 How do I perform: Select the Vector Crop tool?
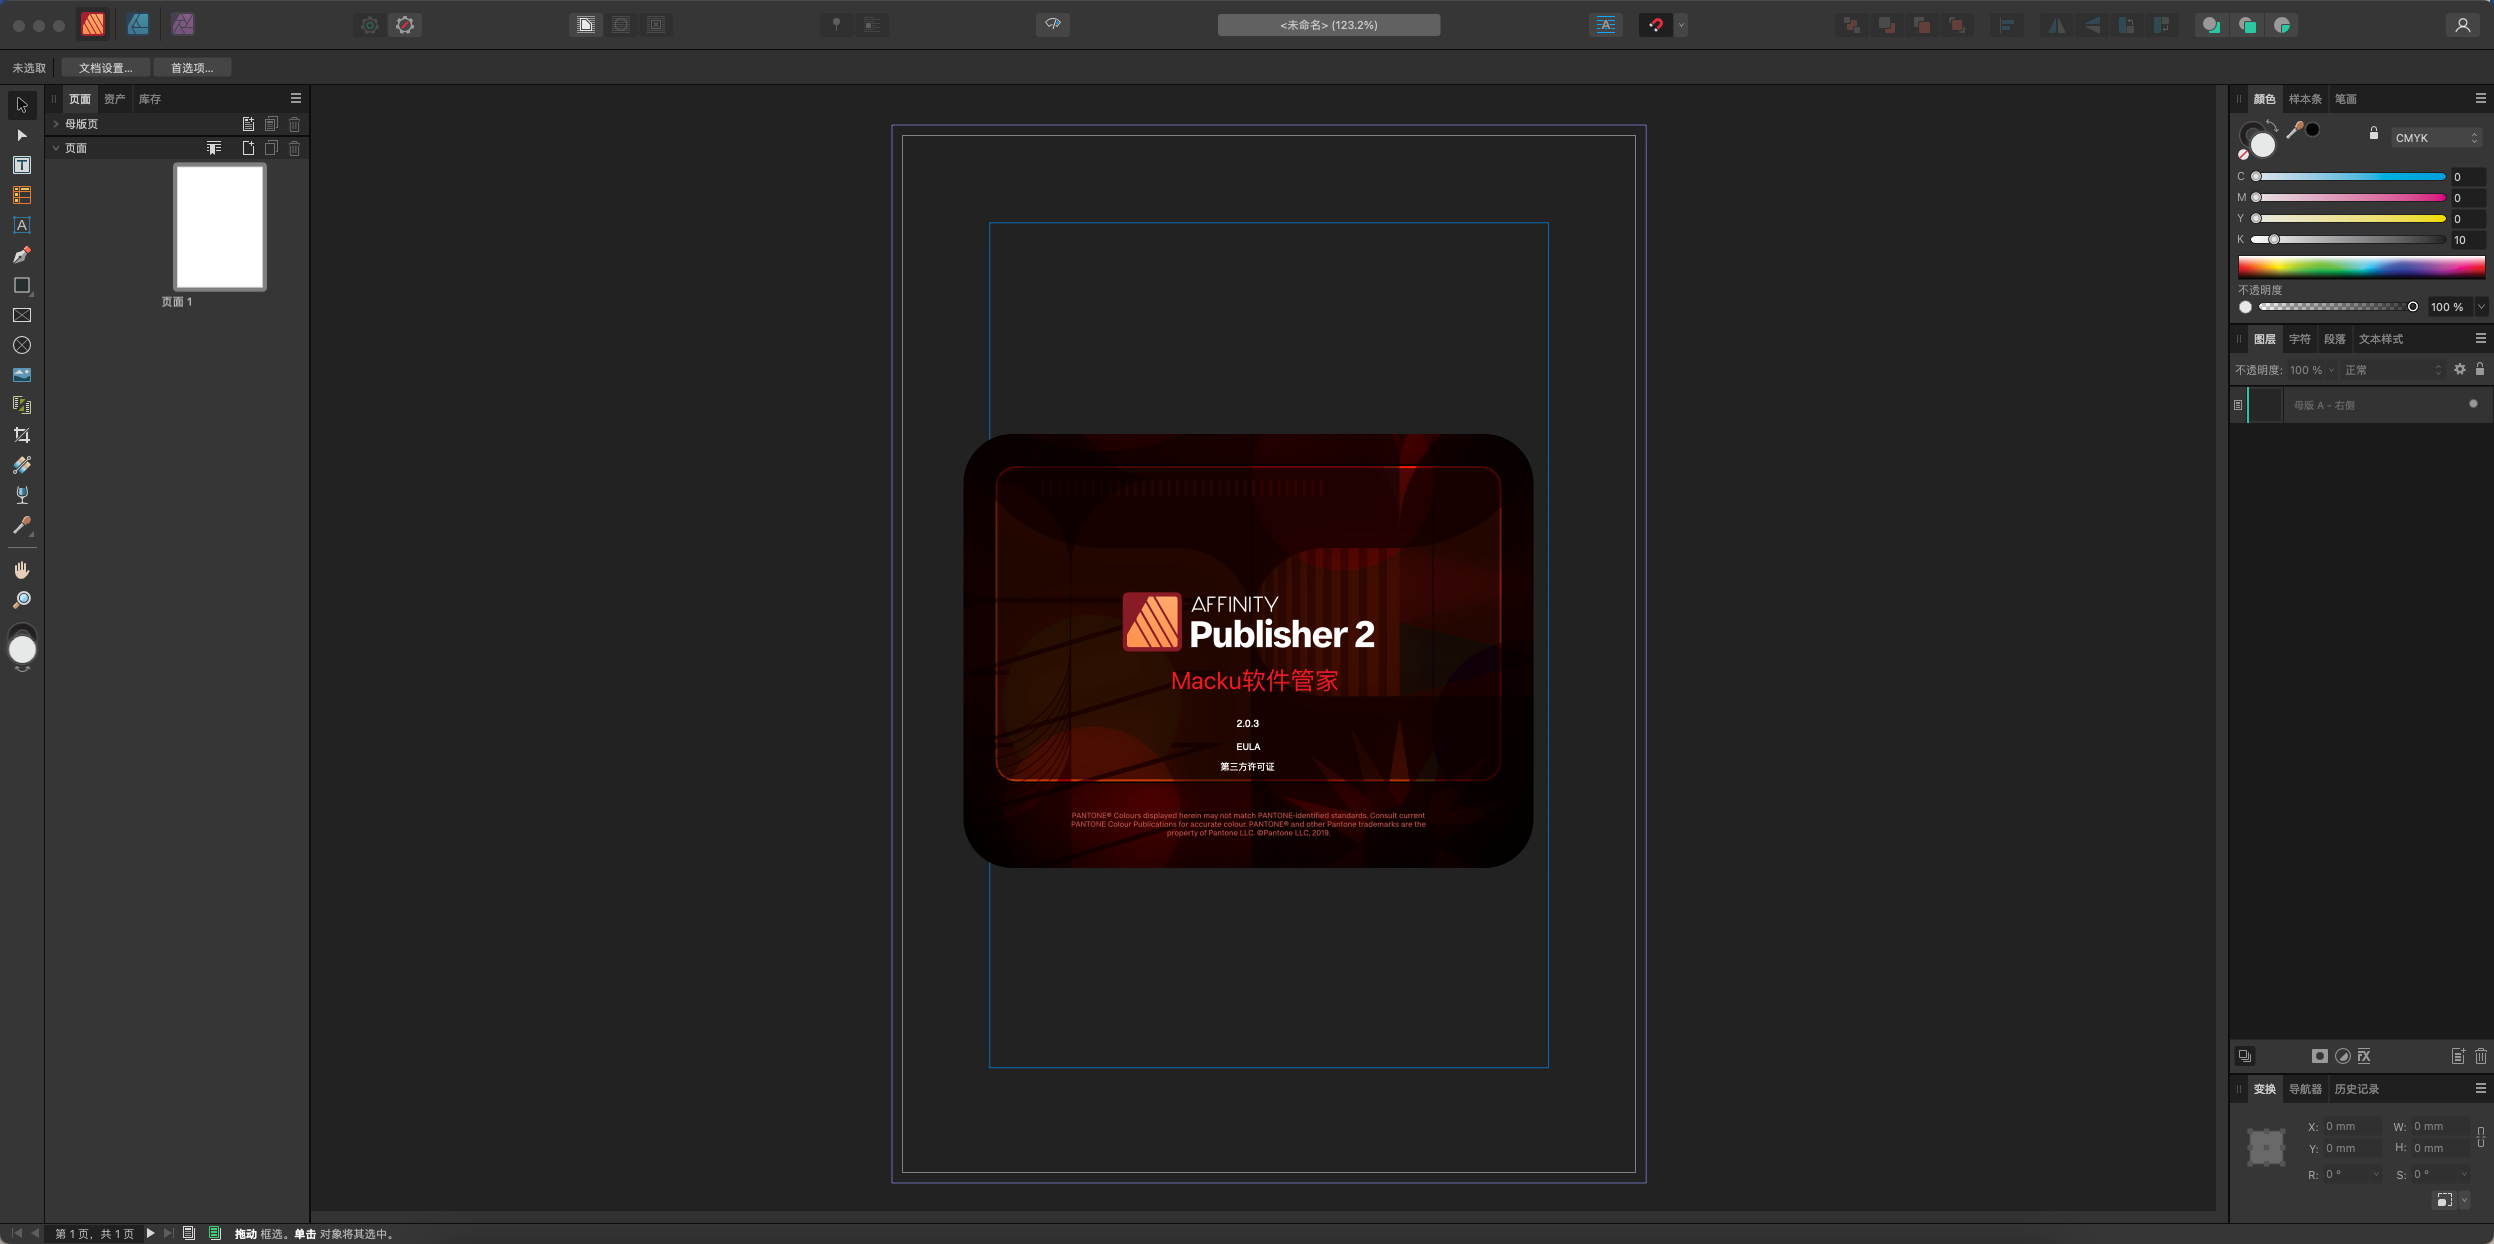coord(22,435)
